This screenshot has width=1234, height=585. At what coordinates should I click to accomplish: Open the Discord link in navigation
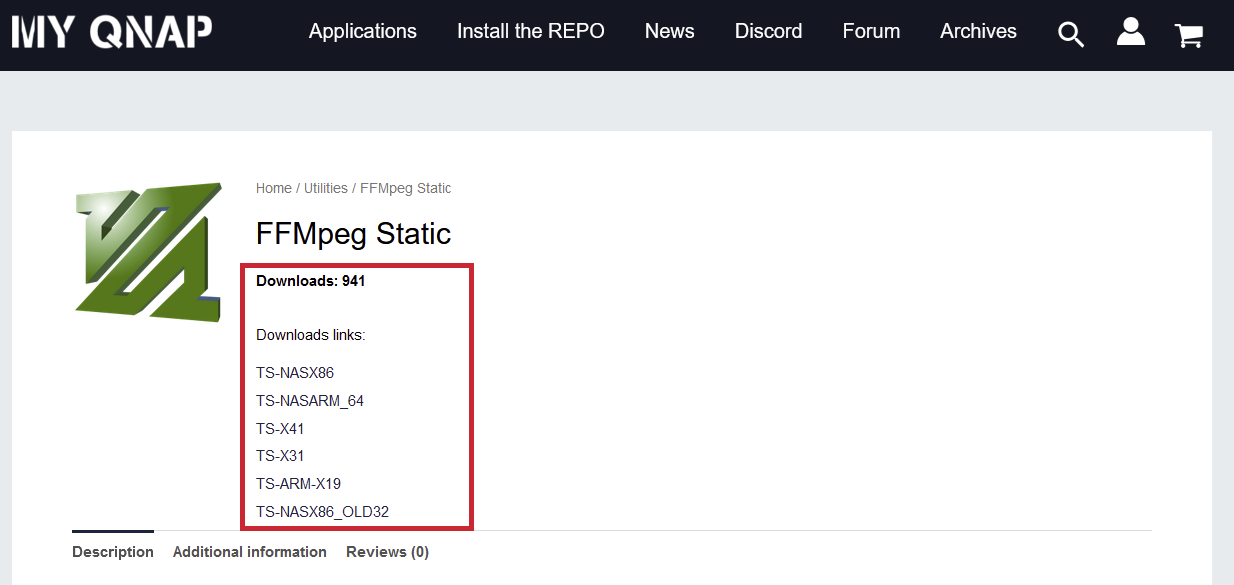click(768, 31)
